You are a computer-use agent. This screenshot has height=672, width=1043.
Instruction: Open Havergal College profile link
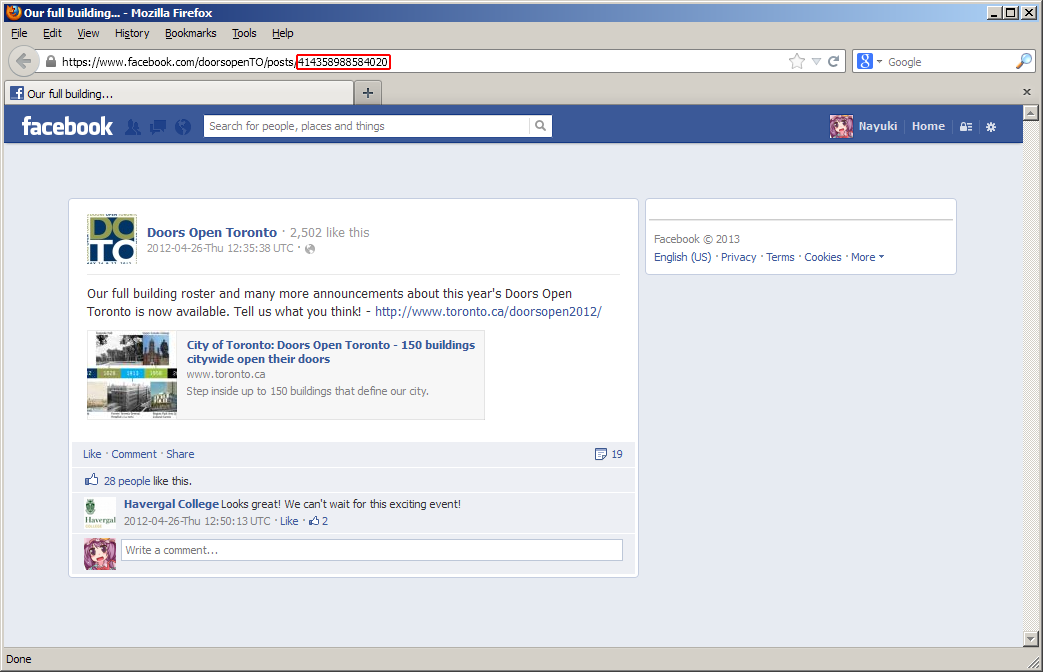coord(171,504)
